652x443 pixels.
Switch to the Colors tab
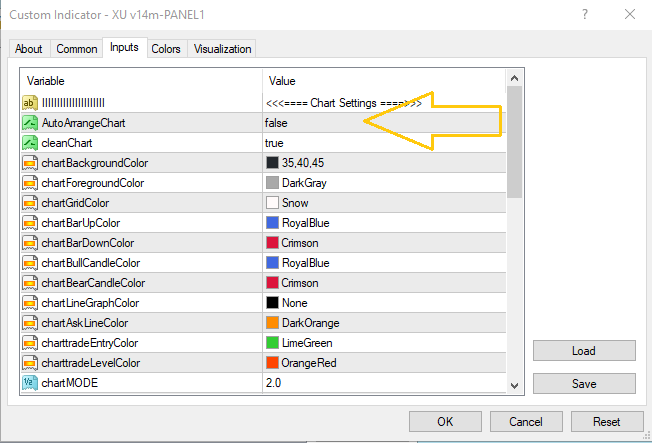tap(166, 49)
